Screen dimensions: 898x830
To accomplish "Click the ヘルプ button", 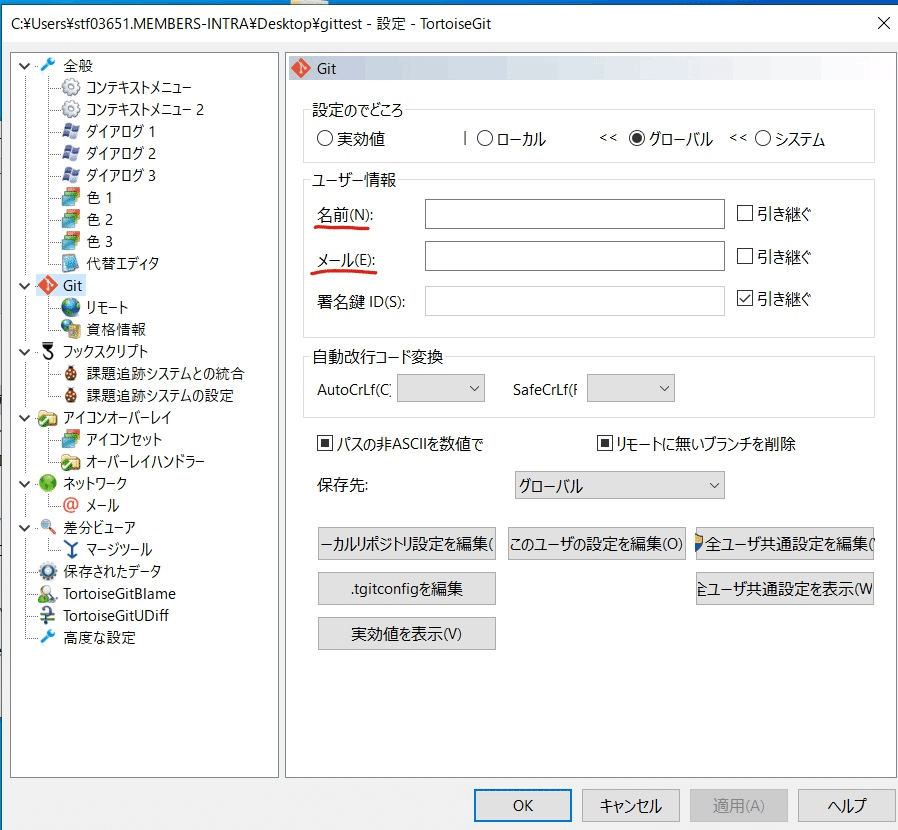I will point(846,805).
